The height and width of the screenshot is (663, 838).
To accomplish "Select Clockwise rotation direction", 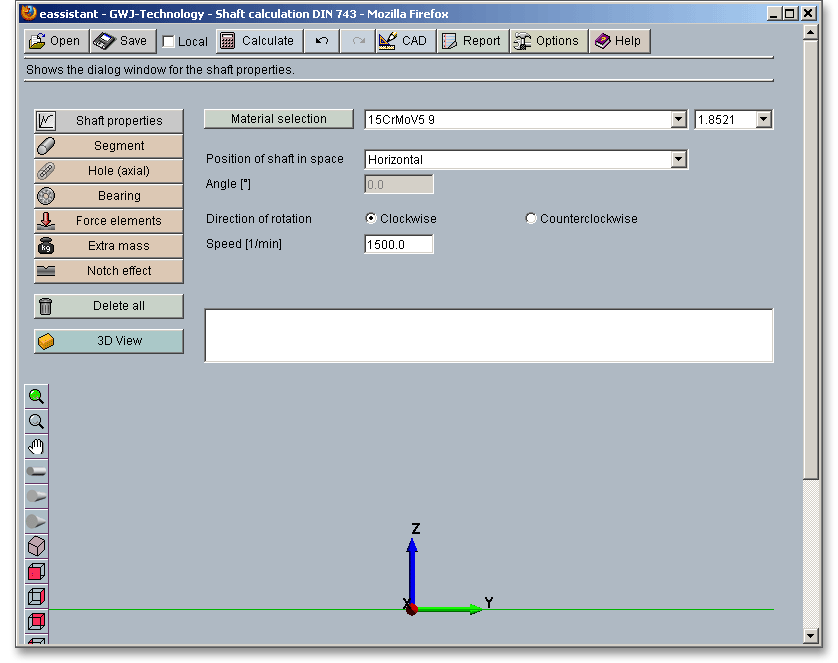I will pos(371,219).
